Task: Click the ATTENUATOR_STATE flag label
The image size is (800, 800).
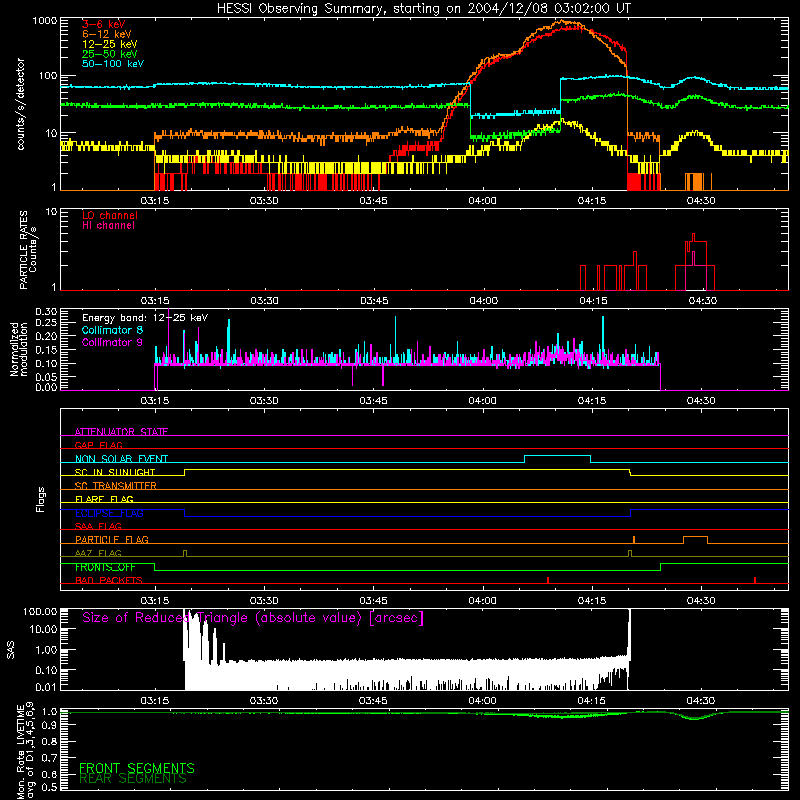Action: tap(121, 432)
